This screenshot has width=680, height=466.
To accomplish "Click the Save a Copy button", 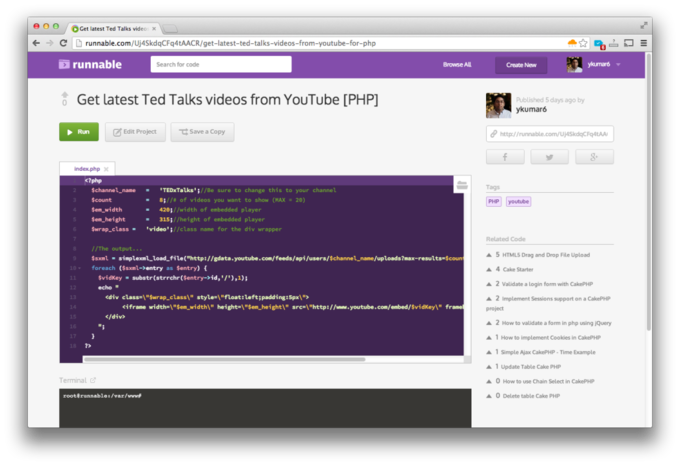I will (x=202, y=132).
